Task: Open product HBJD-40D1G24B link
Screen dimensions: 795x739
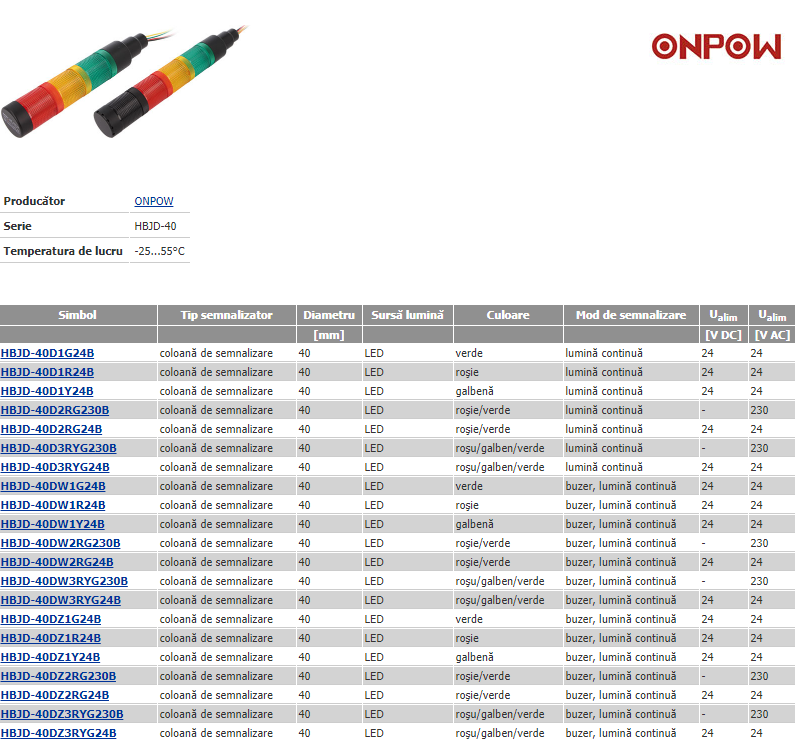Action: coord(47,353)
